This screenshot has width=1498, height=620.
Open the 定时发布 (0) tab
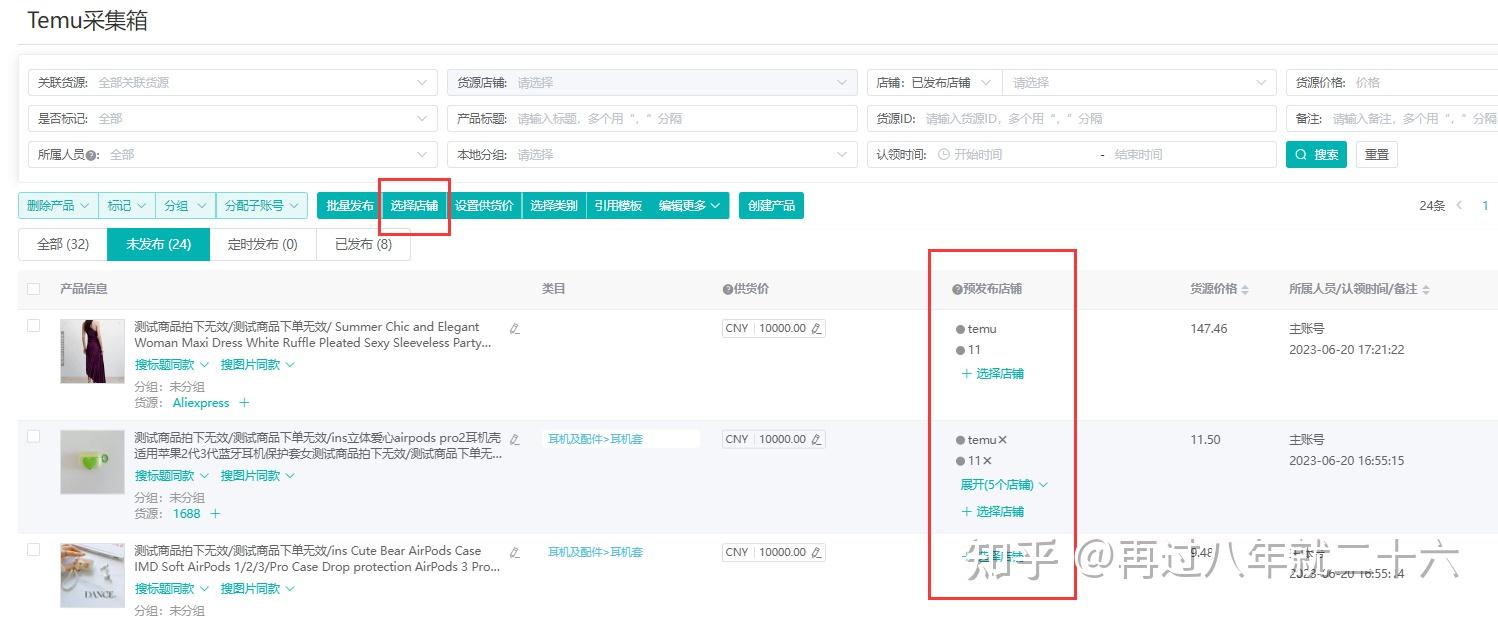tap(262, 243)
